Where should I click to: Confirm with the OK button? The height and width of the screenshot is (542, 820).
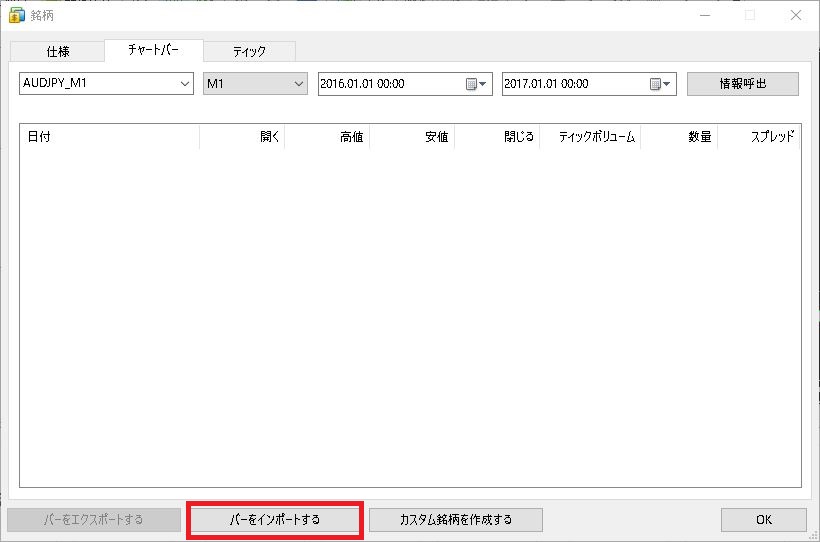point(764,520)
